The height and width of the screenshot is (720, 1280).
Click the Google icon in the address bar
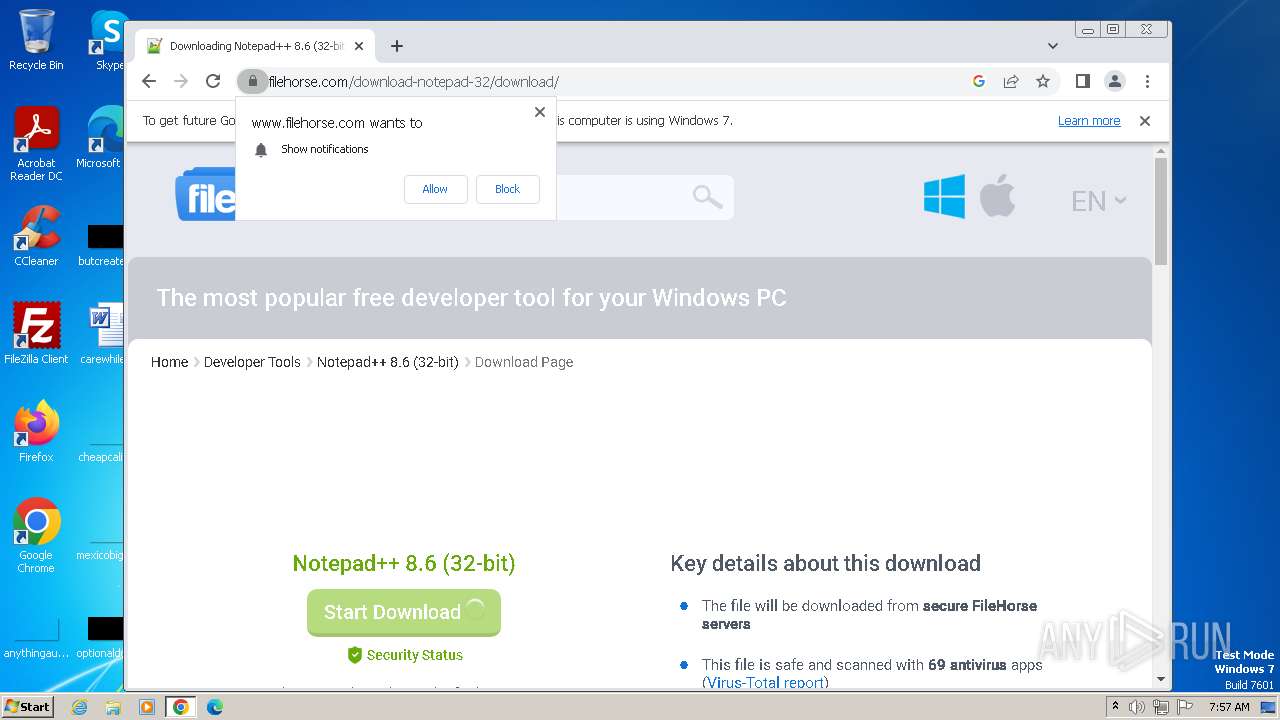pos(979,81)
